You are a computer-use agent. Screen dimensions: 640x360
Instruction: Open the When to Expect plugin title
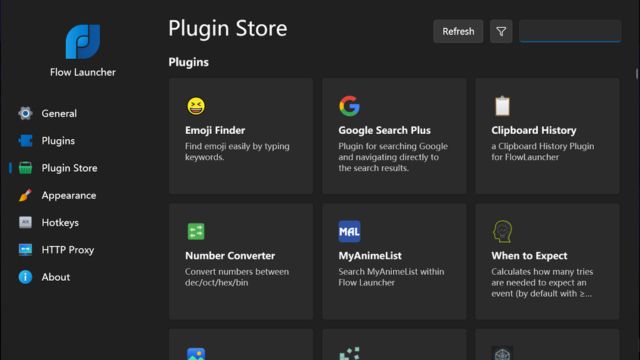529,256
